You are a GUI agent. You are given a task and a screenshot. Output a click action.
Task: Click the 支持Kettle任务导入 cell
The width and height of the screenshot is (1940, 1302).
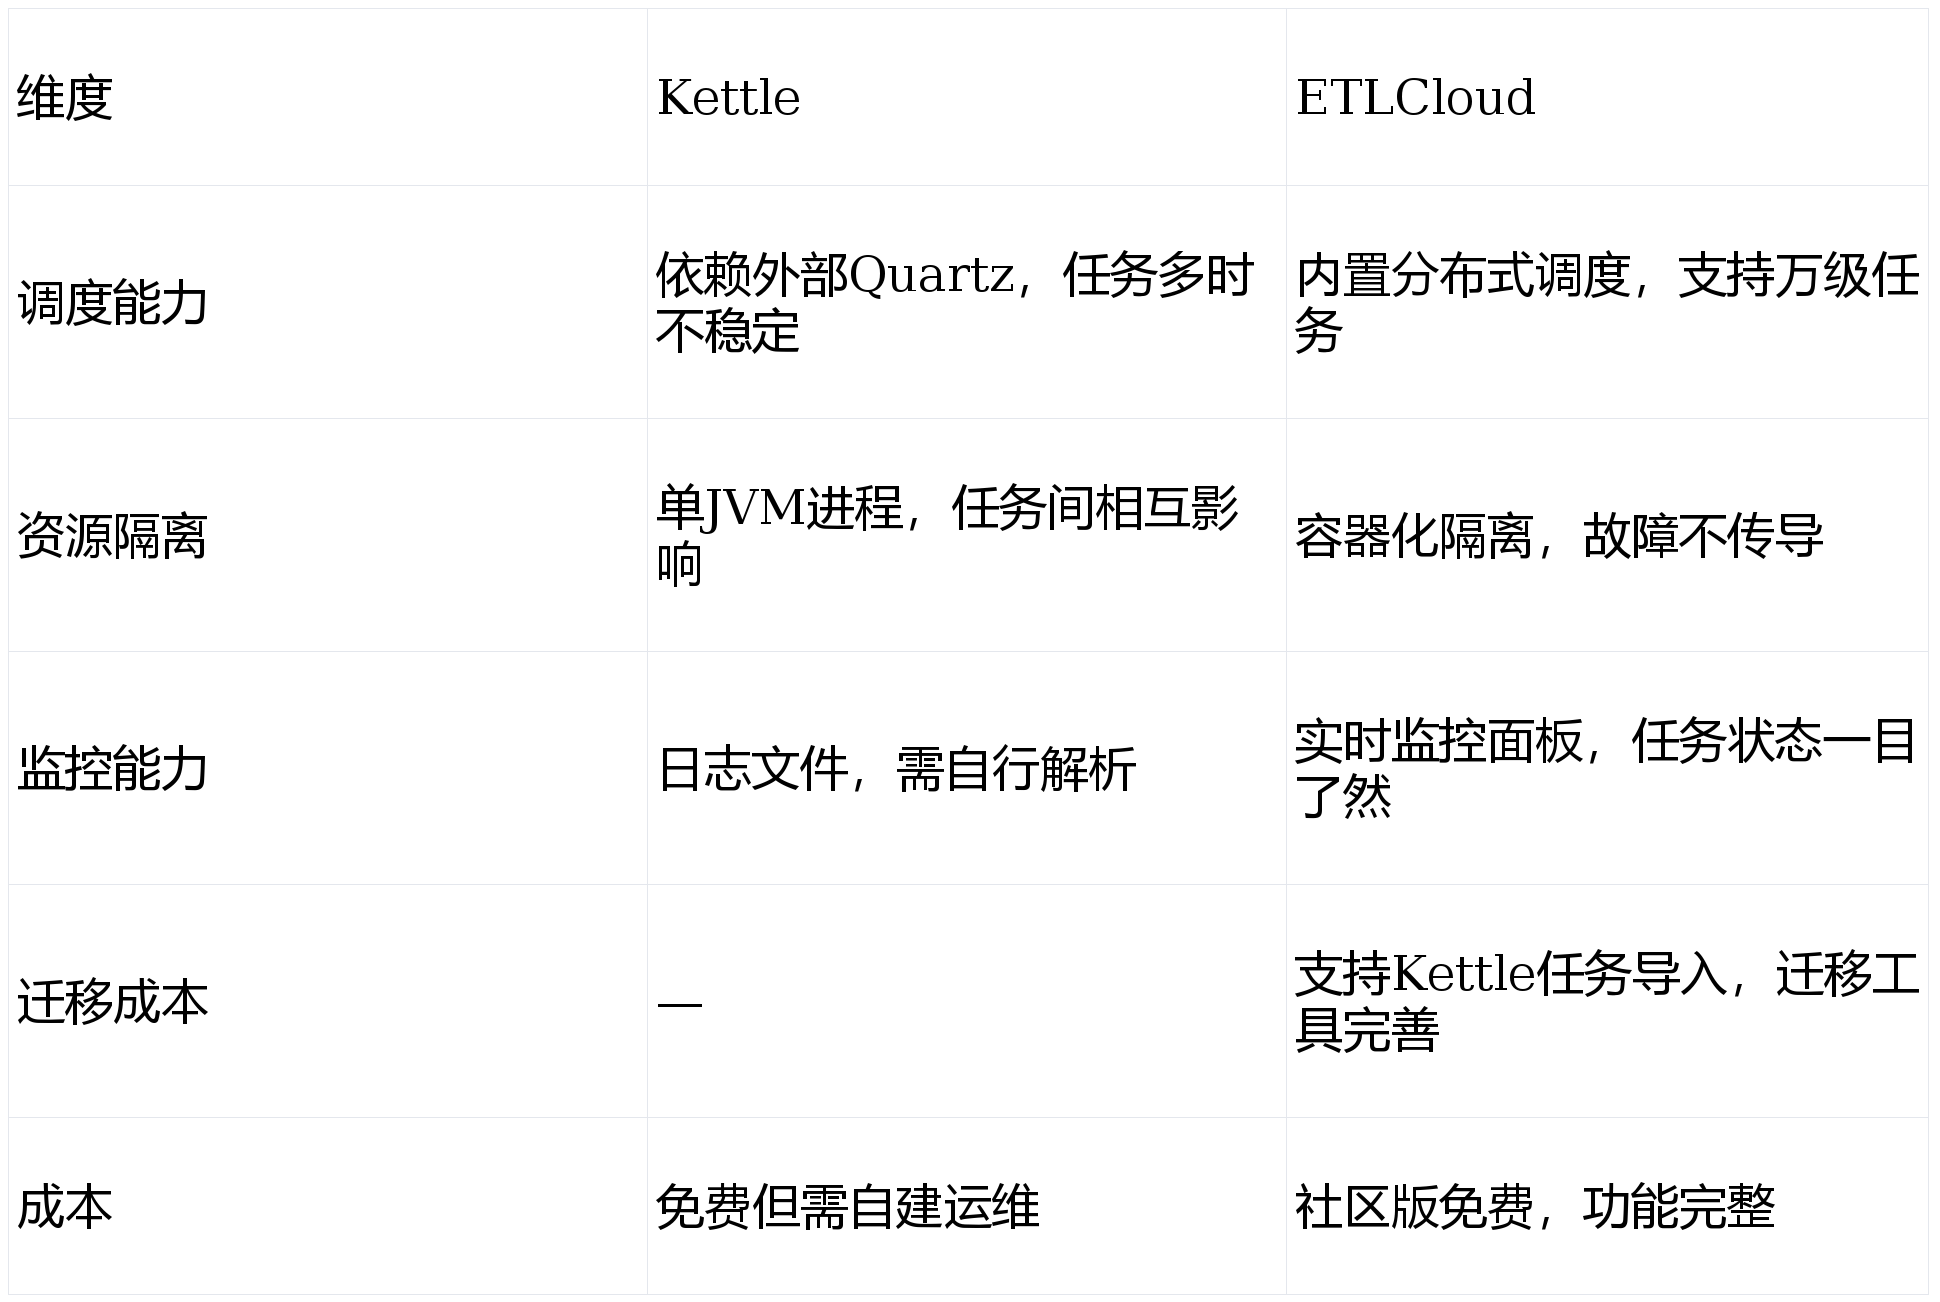click(1607, 1001)
